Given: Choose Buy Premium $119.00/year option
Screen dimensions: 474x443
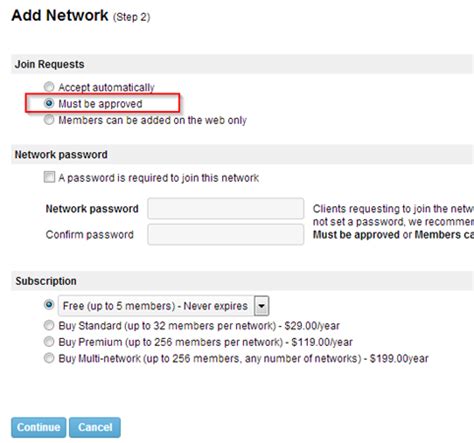Looking at the screenshot, I should pyautogui.click(x=49, y=341).
